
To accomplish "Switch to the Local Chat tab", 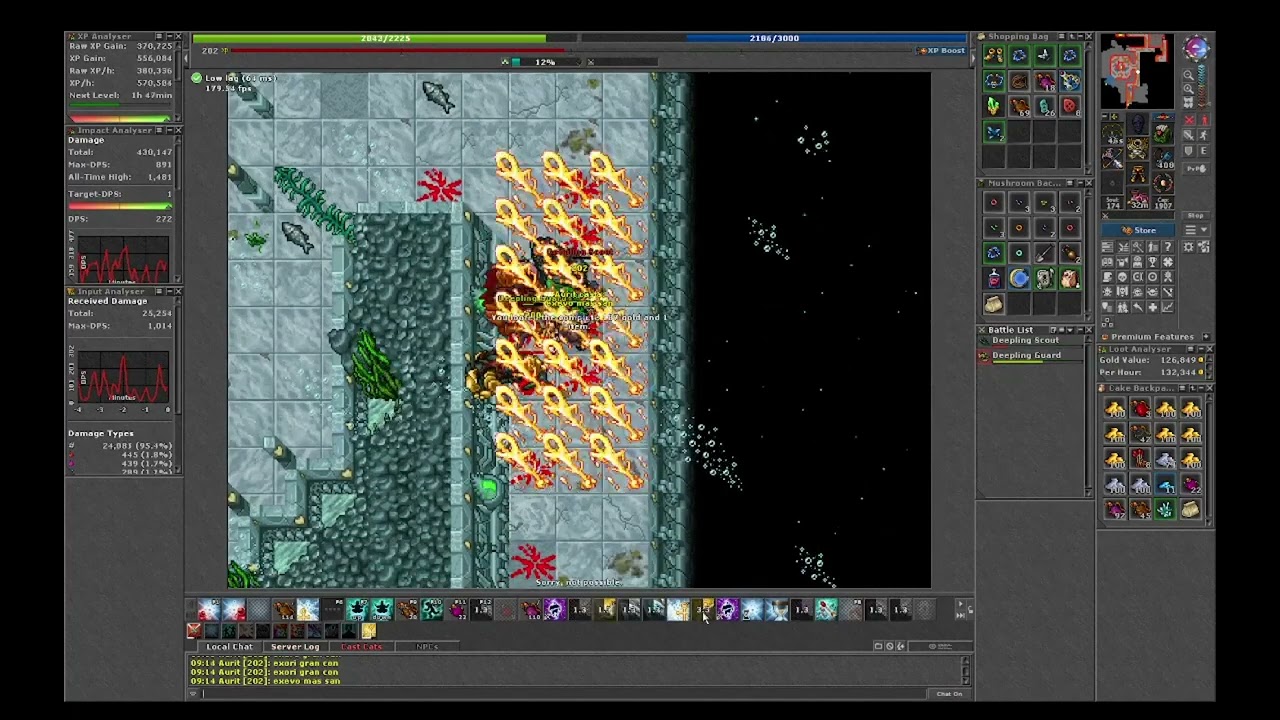I will 229,647.
